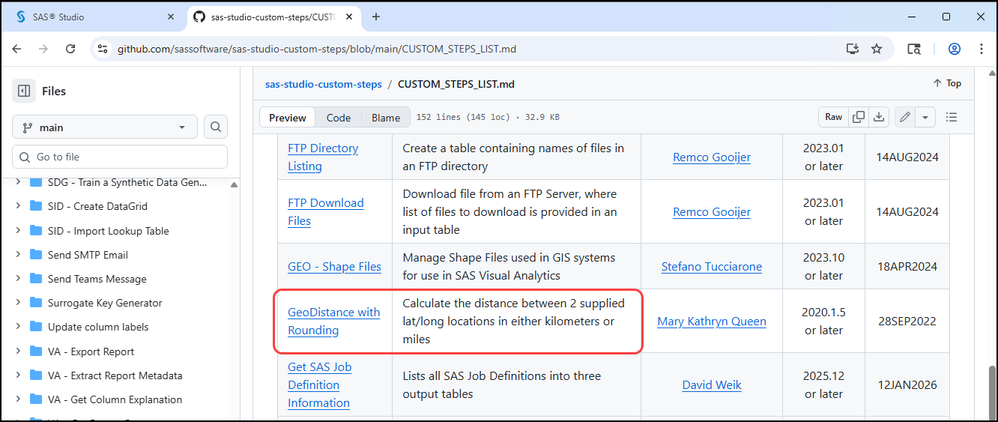
Task: Open the main branch selector dropdown
Action: click(x=105, y=127)
